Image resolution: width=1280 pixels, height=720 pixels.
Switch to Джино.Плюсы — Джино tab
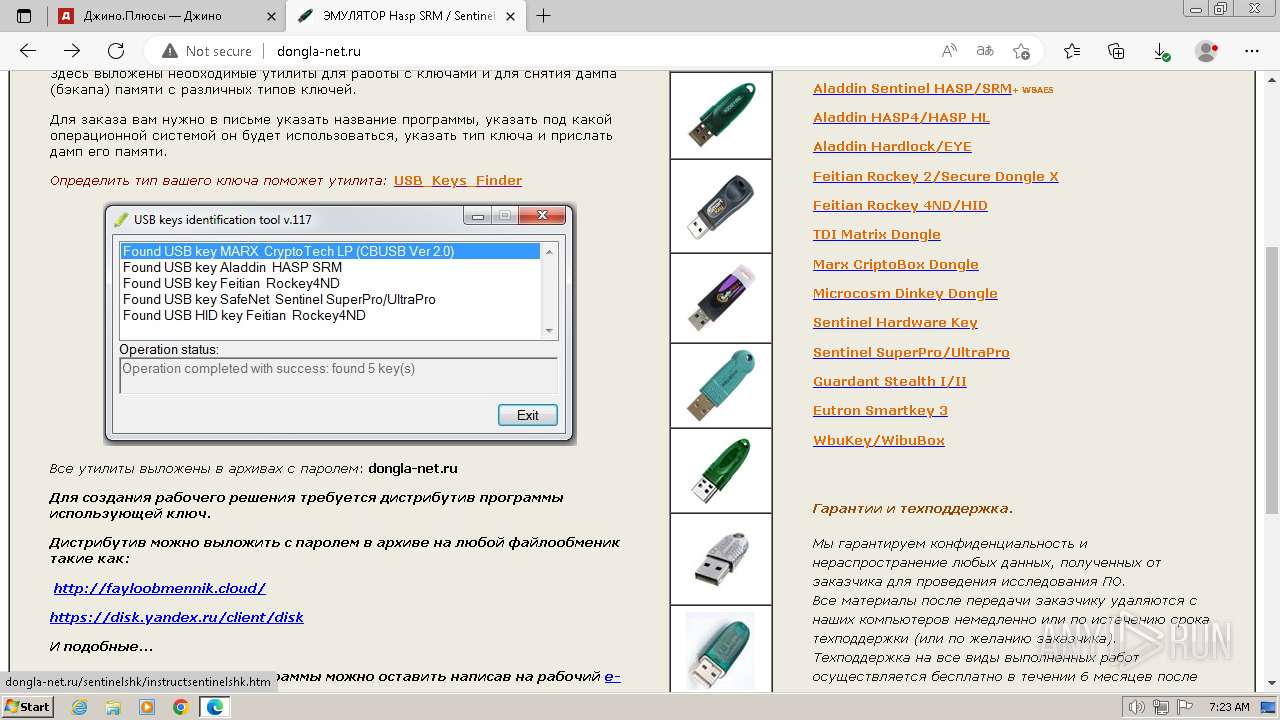(167, 16)
